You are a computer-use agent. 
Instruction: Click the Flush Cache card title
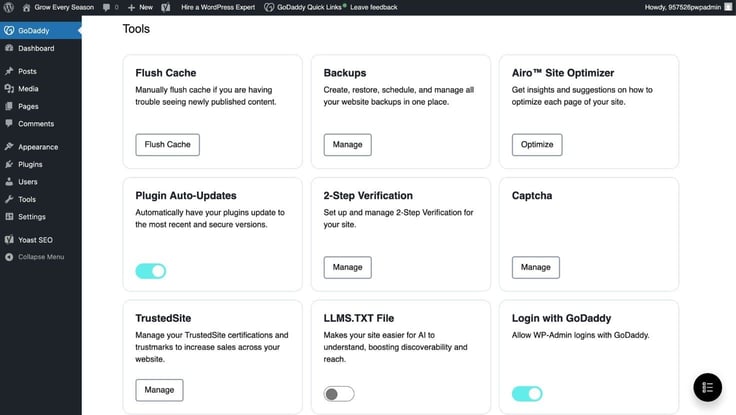point(166,73)
